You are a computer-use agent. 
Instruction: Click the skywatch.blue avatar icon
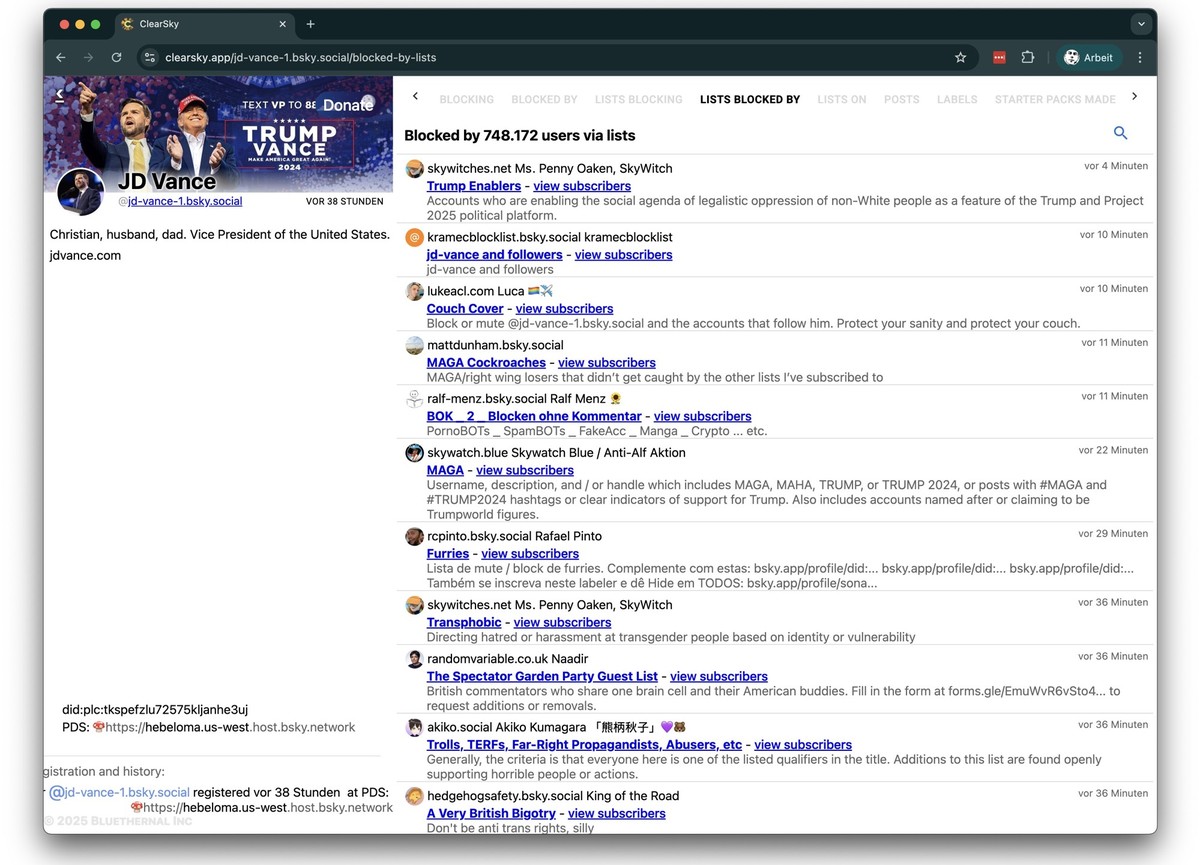[x=415, y=453]
